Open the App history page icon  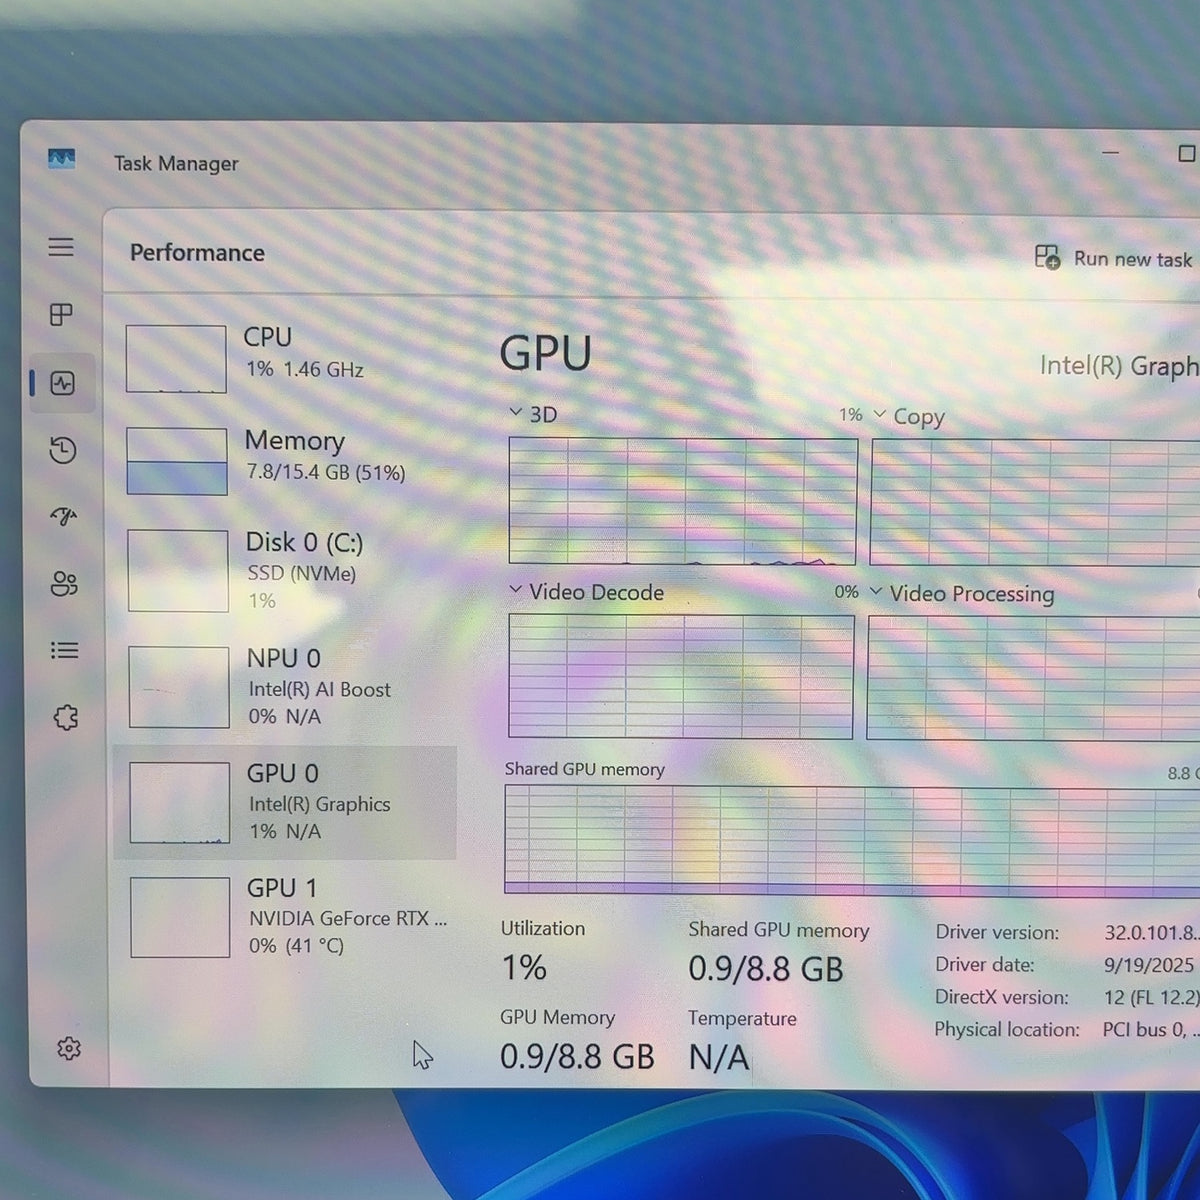(x=63, y=450)
